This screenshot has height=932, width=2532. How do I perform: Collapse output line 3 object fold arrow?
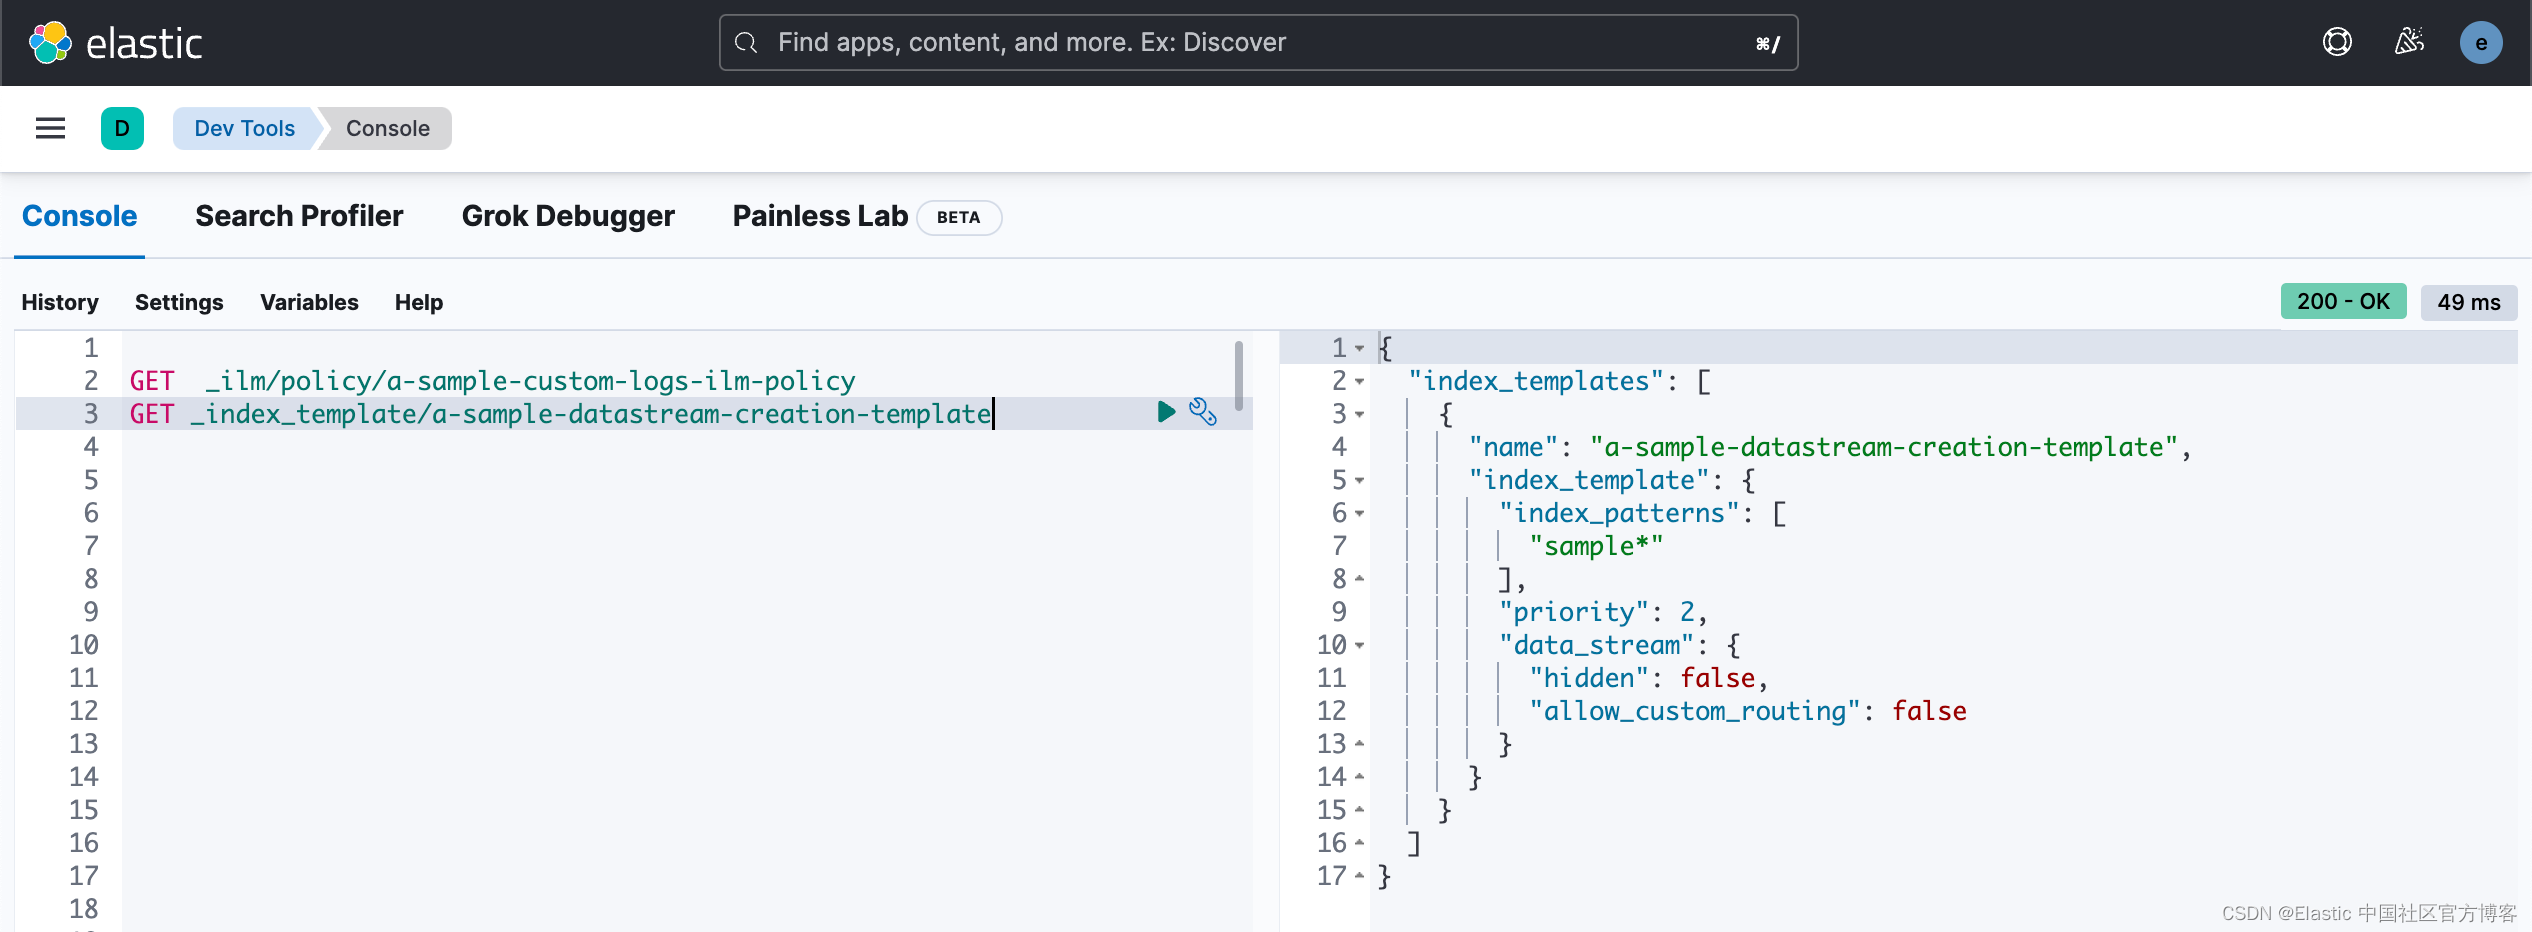click(x=1360, y=414)
